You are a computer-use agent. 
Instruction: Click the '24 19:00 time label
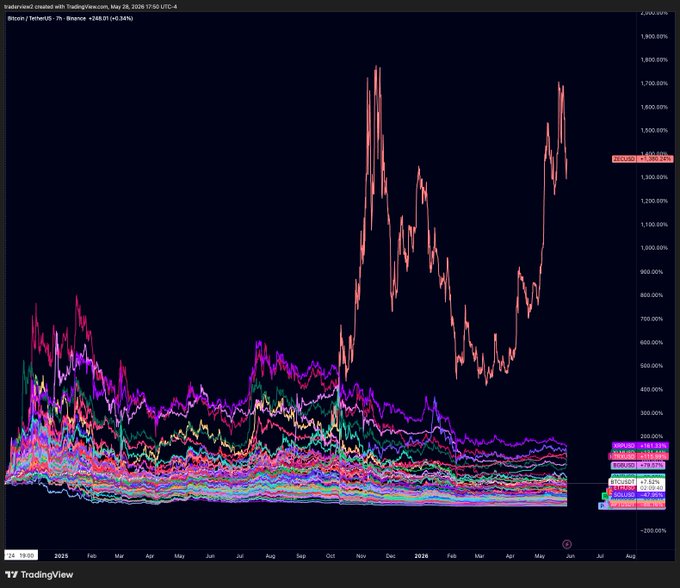(21, 555)
